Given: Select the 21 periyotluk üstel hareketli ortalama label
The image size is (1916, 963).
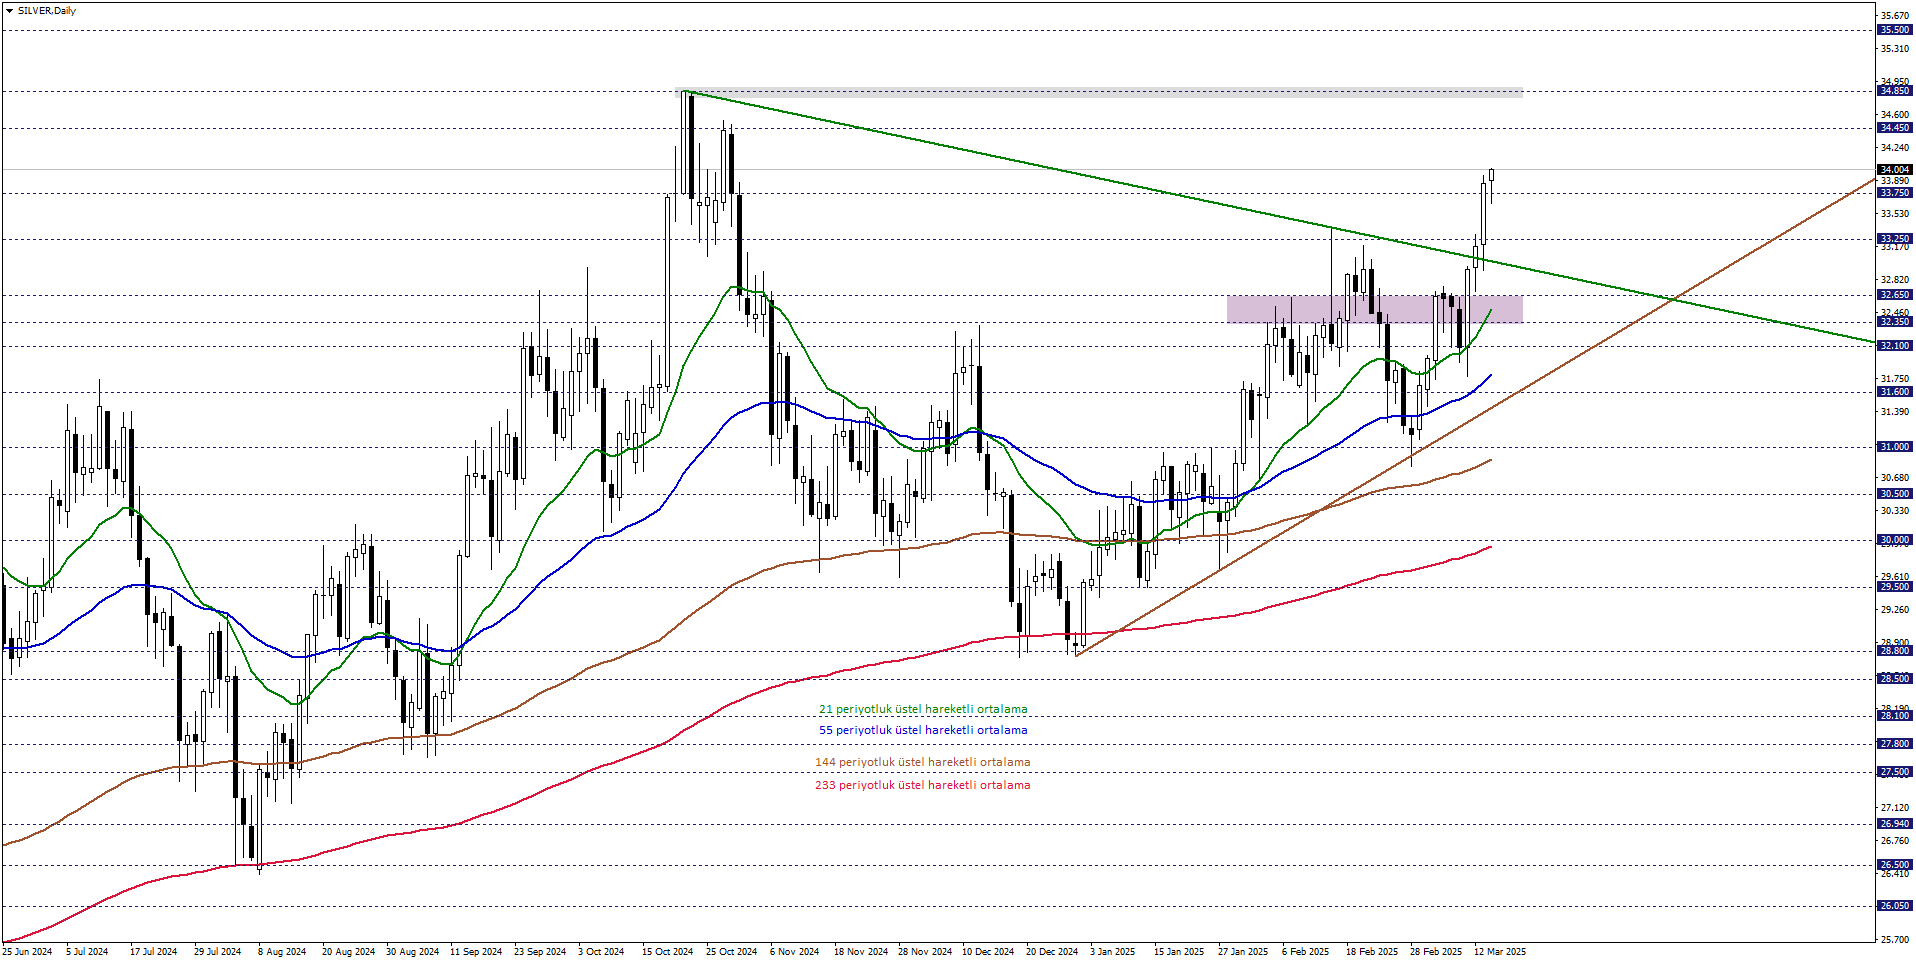Looking at the screenshot, I should (923, 709).
